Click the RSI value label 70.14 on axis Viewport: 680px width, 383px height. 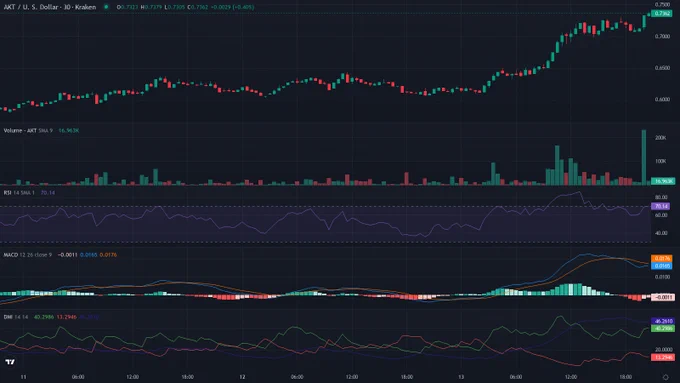661,206
